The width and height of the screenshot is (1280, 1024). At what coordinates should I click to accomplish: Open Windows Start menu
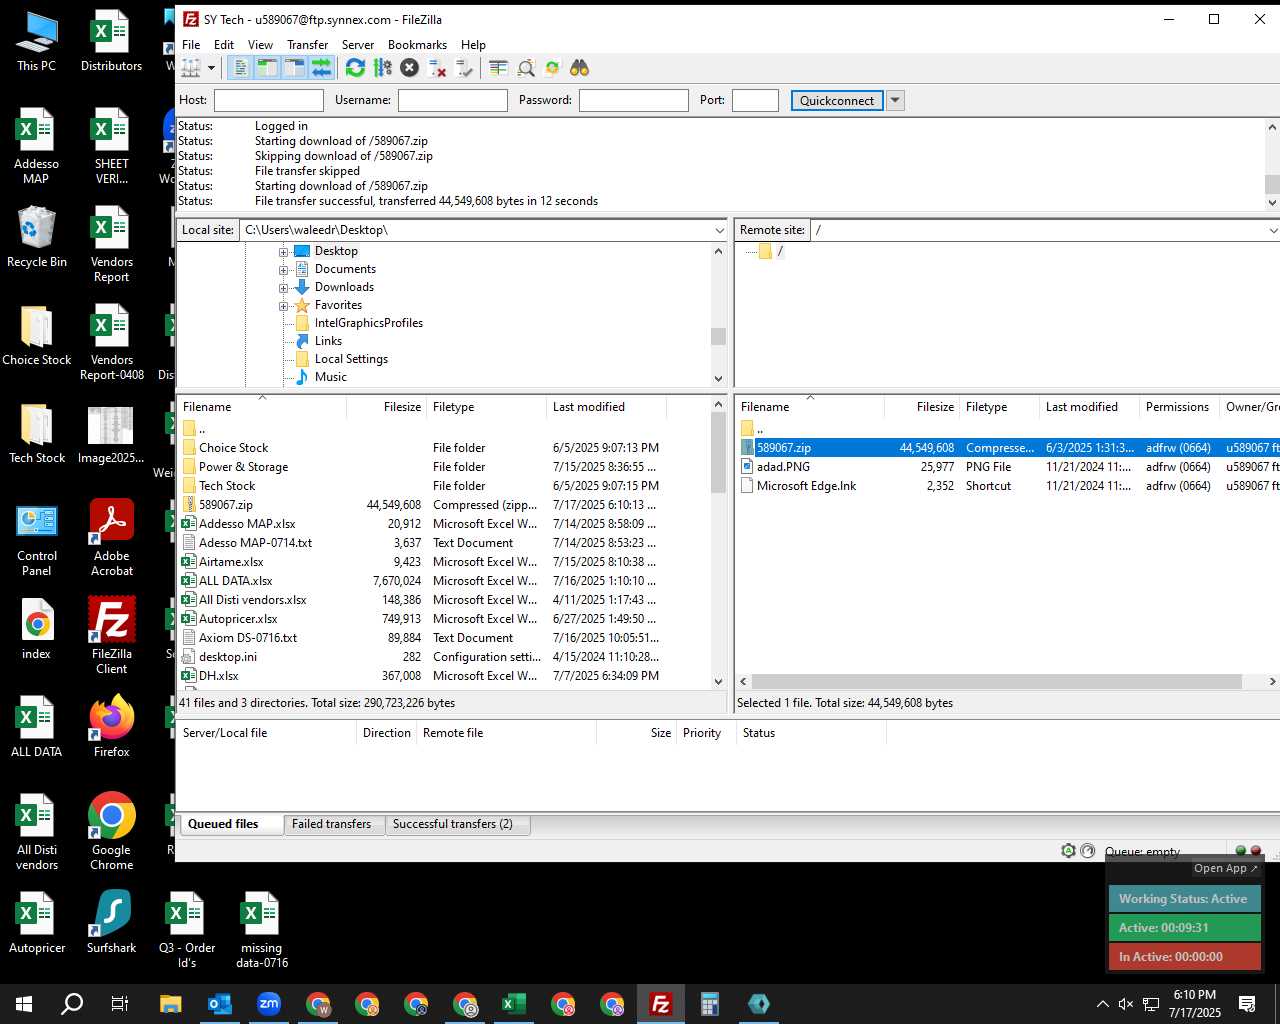pos(24,1004)
